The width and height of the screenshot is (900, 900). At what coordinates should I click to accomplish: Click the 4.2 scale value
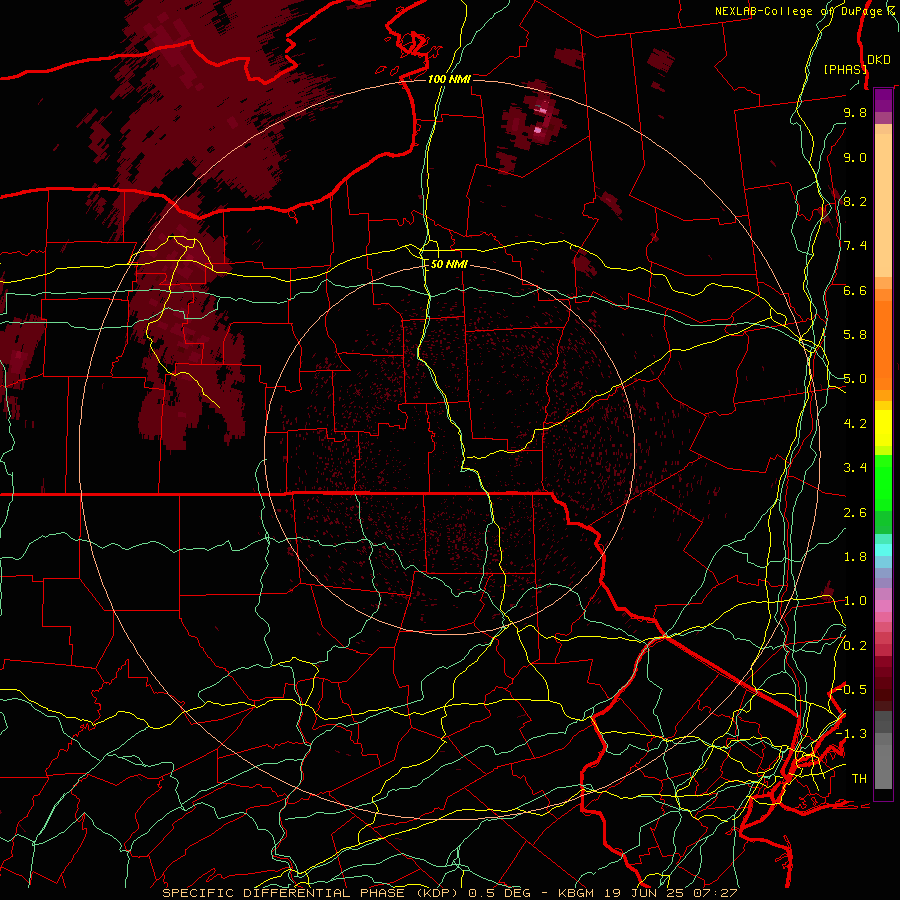(855, 424)
